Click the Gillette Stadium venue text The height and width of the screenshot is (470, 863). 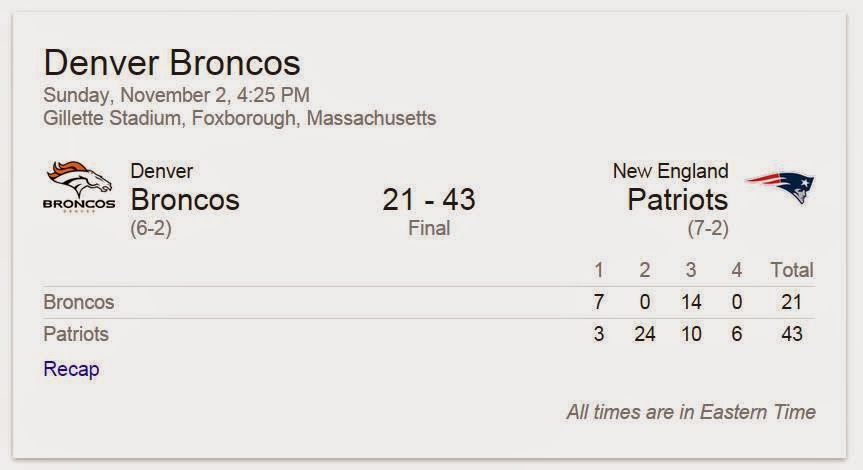coord(240,118)
